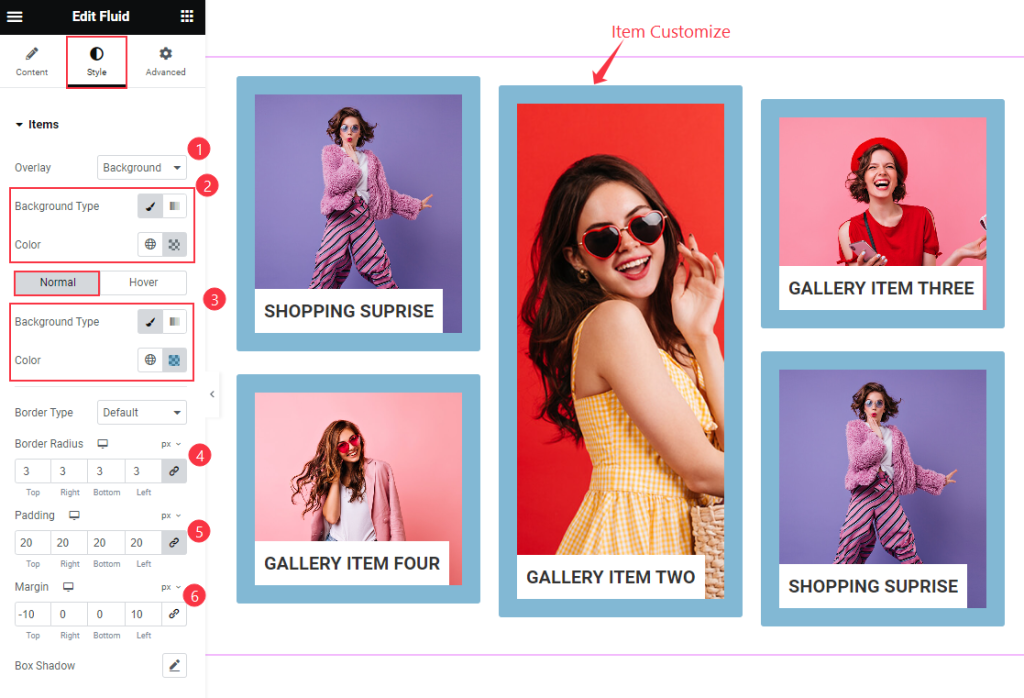1024x698 pixels.
Task: Click the Margin Top input field
Action: 33,614
